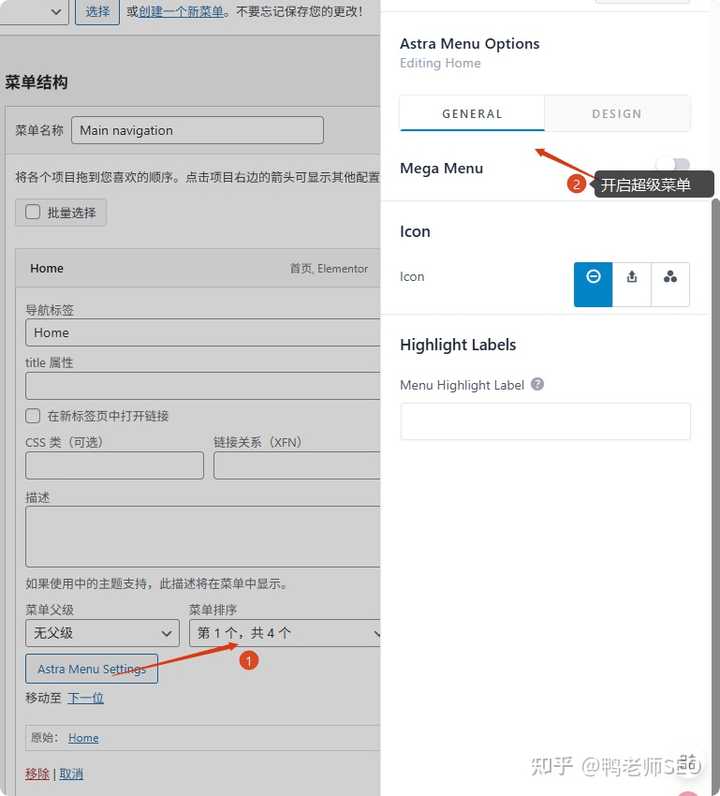Toggle the Mega Menu switch

pos(672,168)
